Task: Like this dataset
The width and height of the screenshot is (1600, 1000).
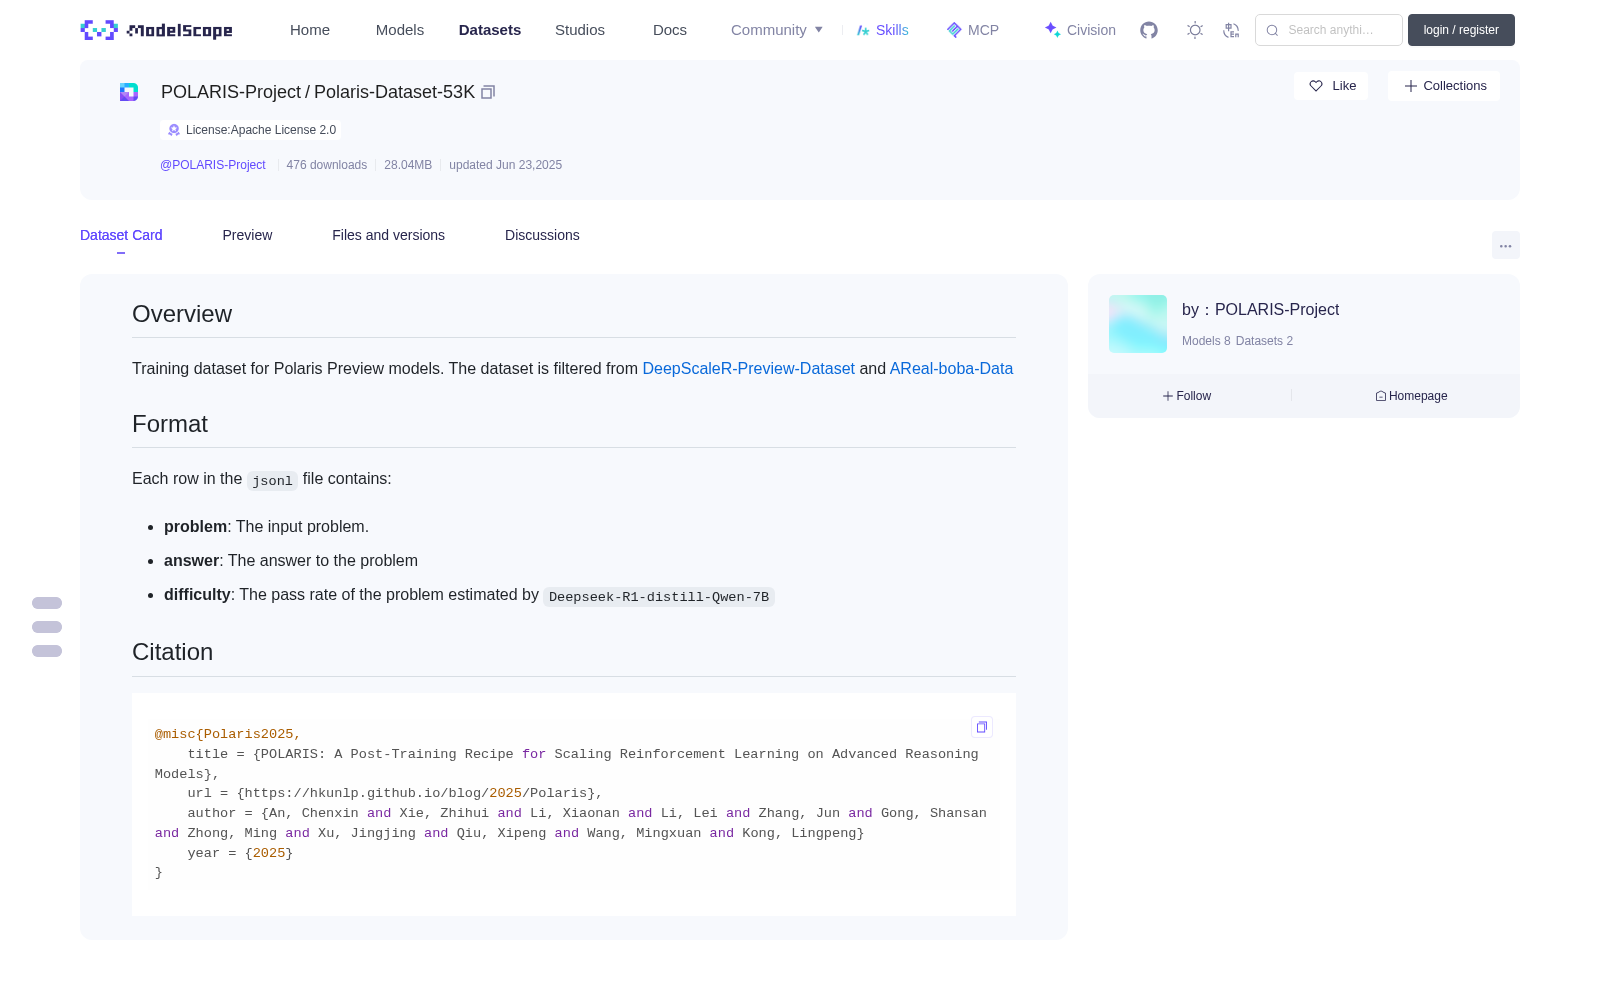Action: point(1331,86)
